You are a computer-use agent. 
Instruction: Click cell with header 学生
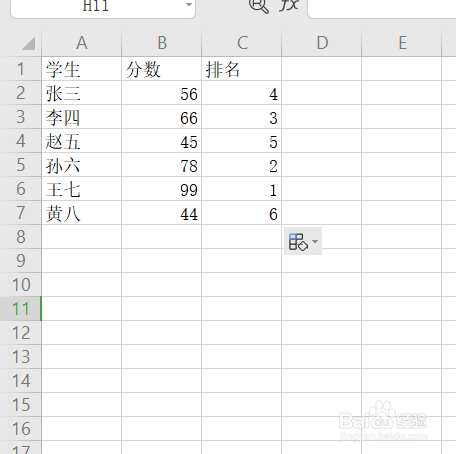(x=82, y=69)
